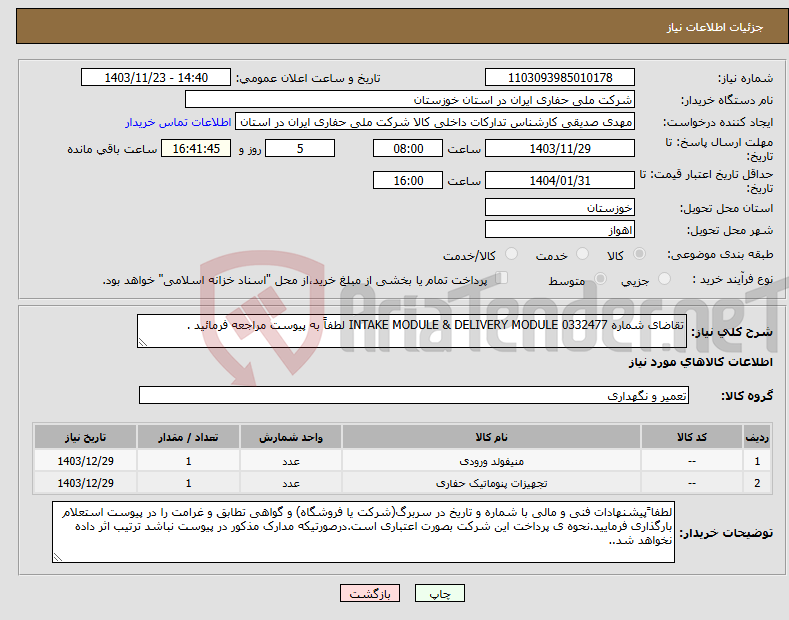Click the remaining time counter 16:41:45

(x=196, y=148)
